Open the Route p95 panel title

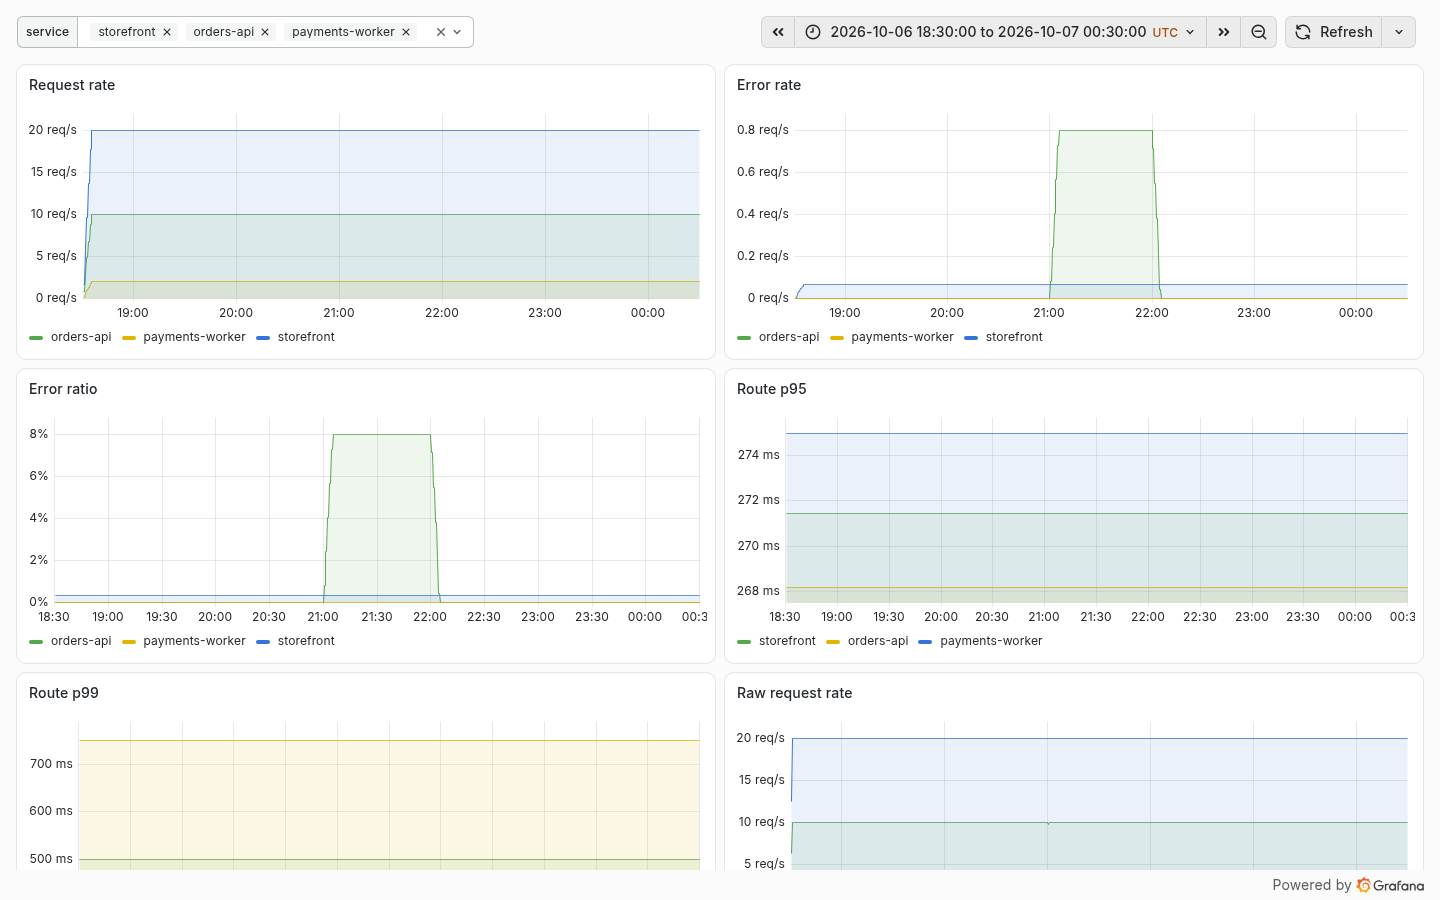[x=771, y=389]
